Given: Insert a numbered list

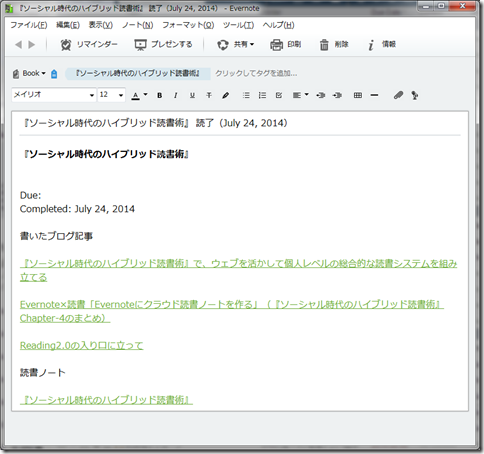Looking at the screenshot, I should coord(262,96).
